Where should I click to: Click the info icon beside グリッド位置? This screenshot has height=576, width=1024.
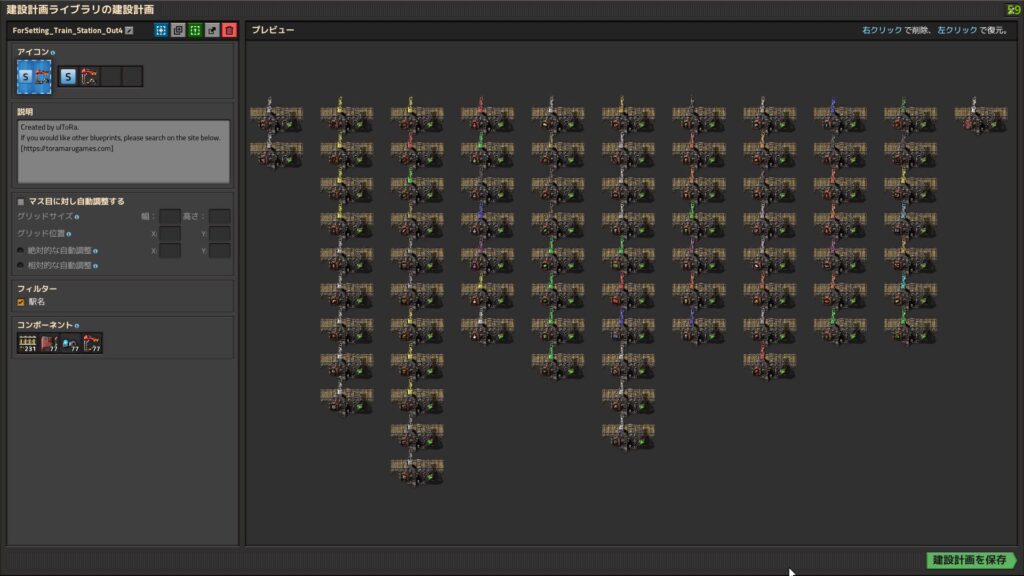pos(69,234)
